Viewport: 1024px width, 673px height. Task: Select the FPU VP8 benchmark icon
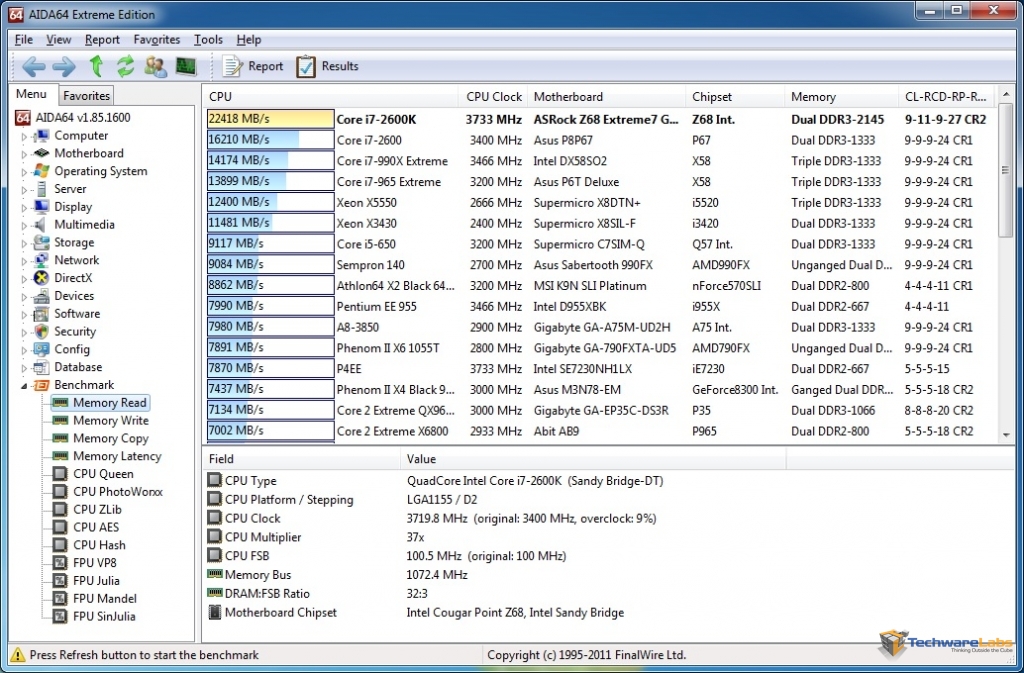point(60,562)
